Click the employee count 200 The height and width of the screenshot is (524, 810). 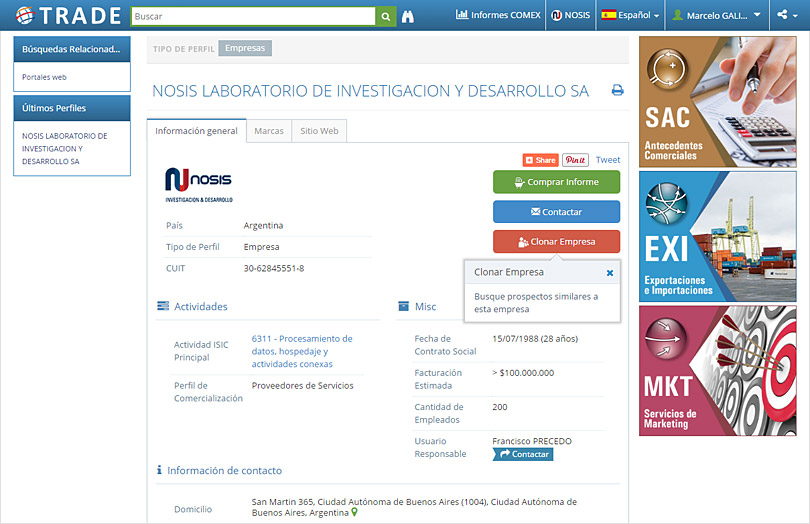pyautogui.click(x=500, y=407)
